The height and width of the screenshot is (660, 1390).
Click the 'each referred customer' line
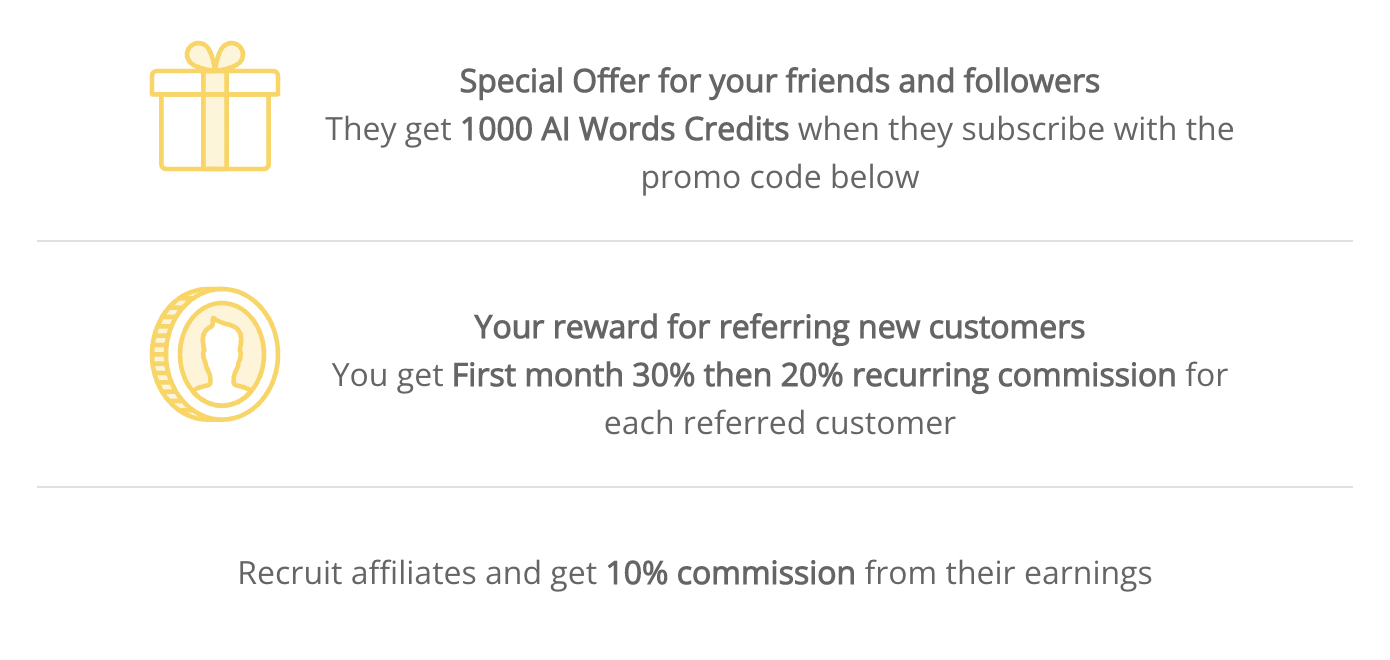click(780, 423)
